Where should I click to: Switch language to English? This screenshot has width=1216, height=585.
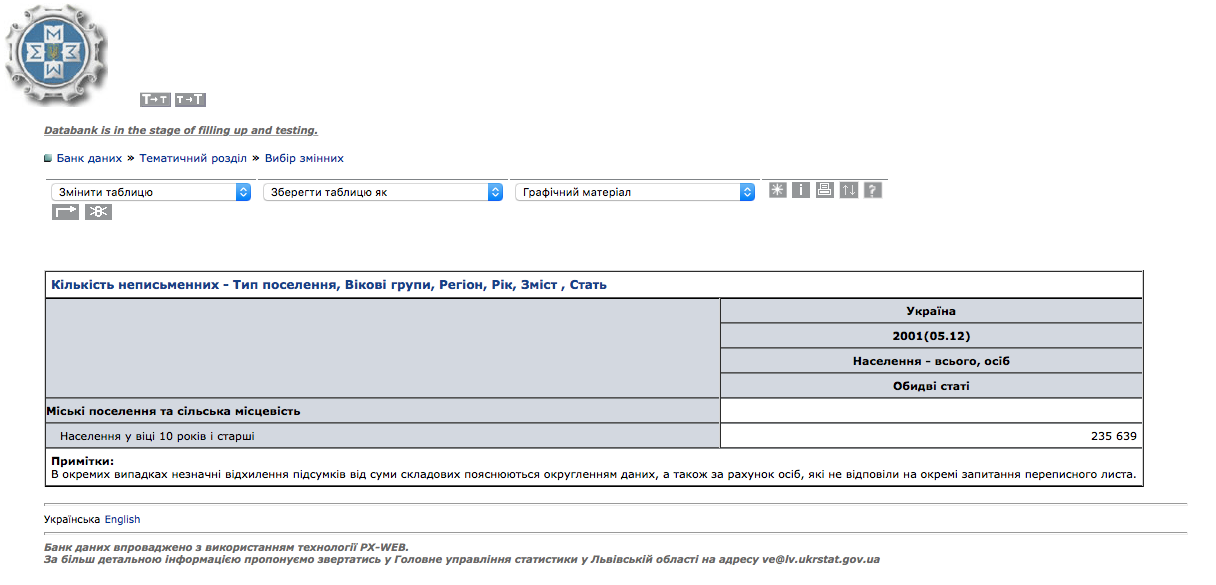(122, 519)
